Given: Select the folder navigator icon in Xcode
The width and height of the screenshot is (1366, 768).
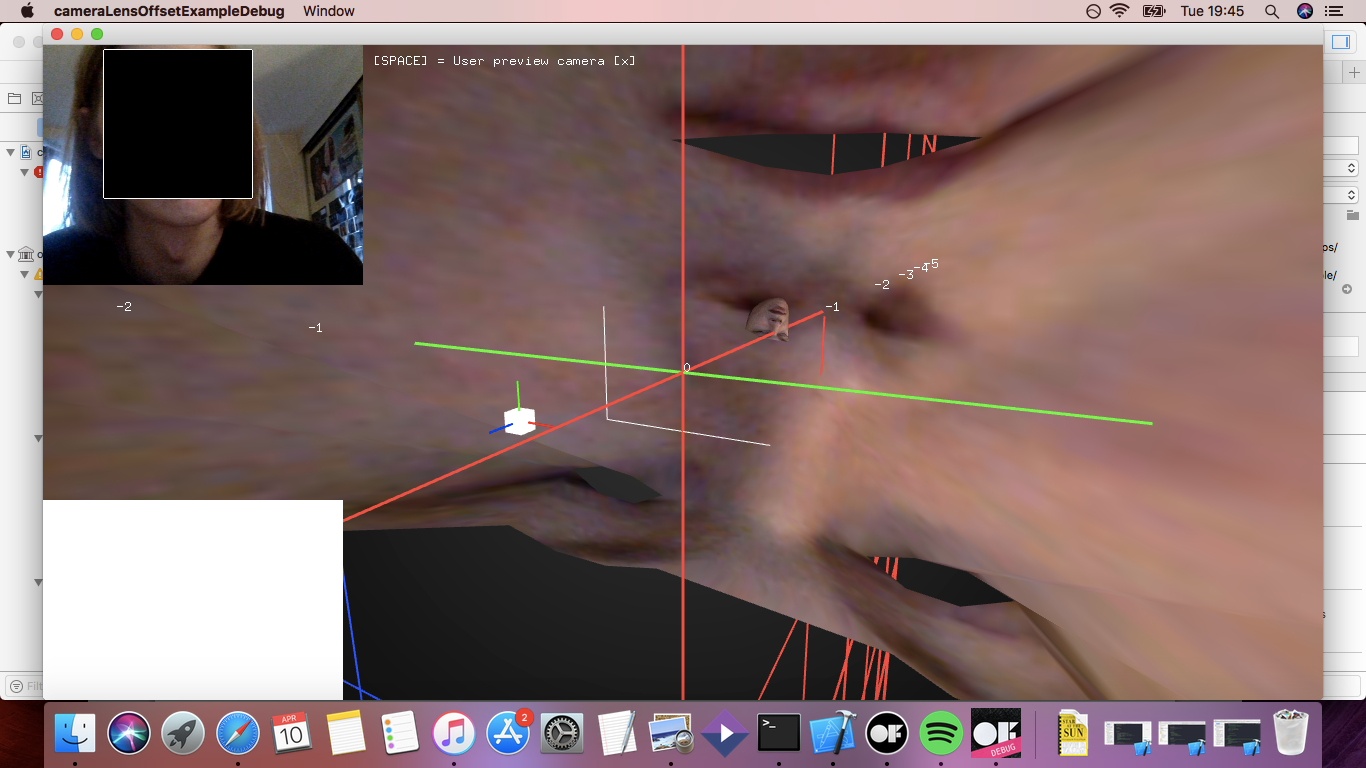Looking at the screenshot, I should pos(14,98).
